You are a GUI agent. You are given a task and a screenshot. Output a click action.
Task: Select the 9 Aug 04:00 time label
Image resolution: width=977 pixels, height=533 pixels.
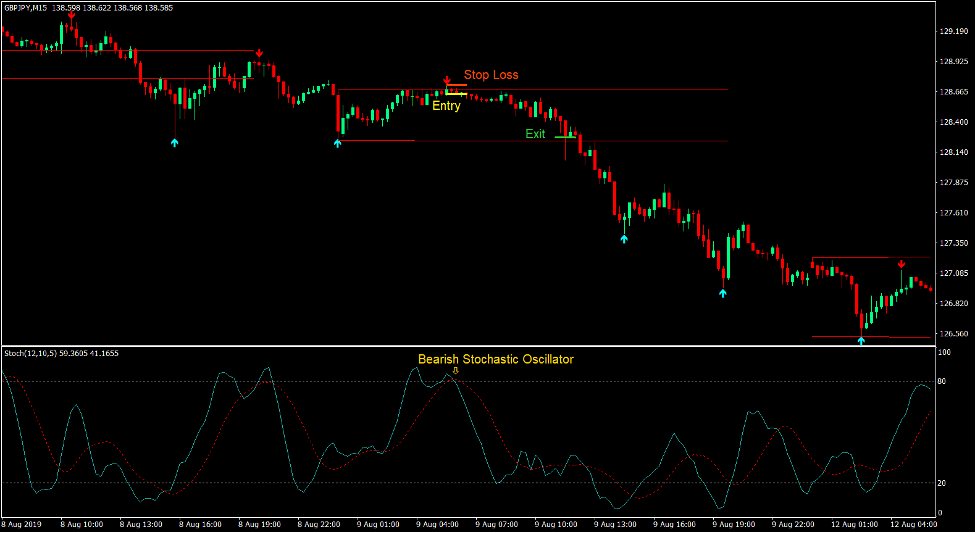(436, 524)
